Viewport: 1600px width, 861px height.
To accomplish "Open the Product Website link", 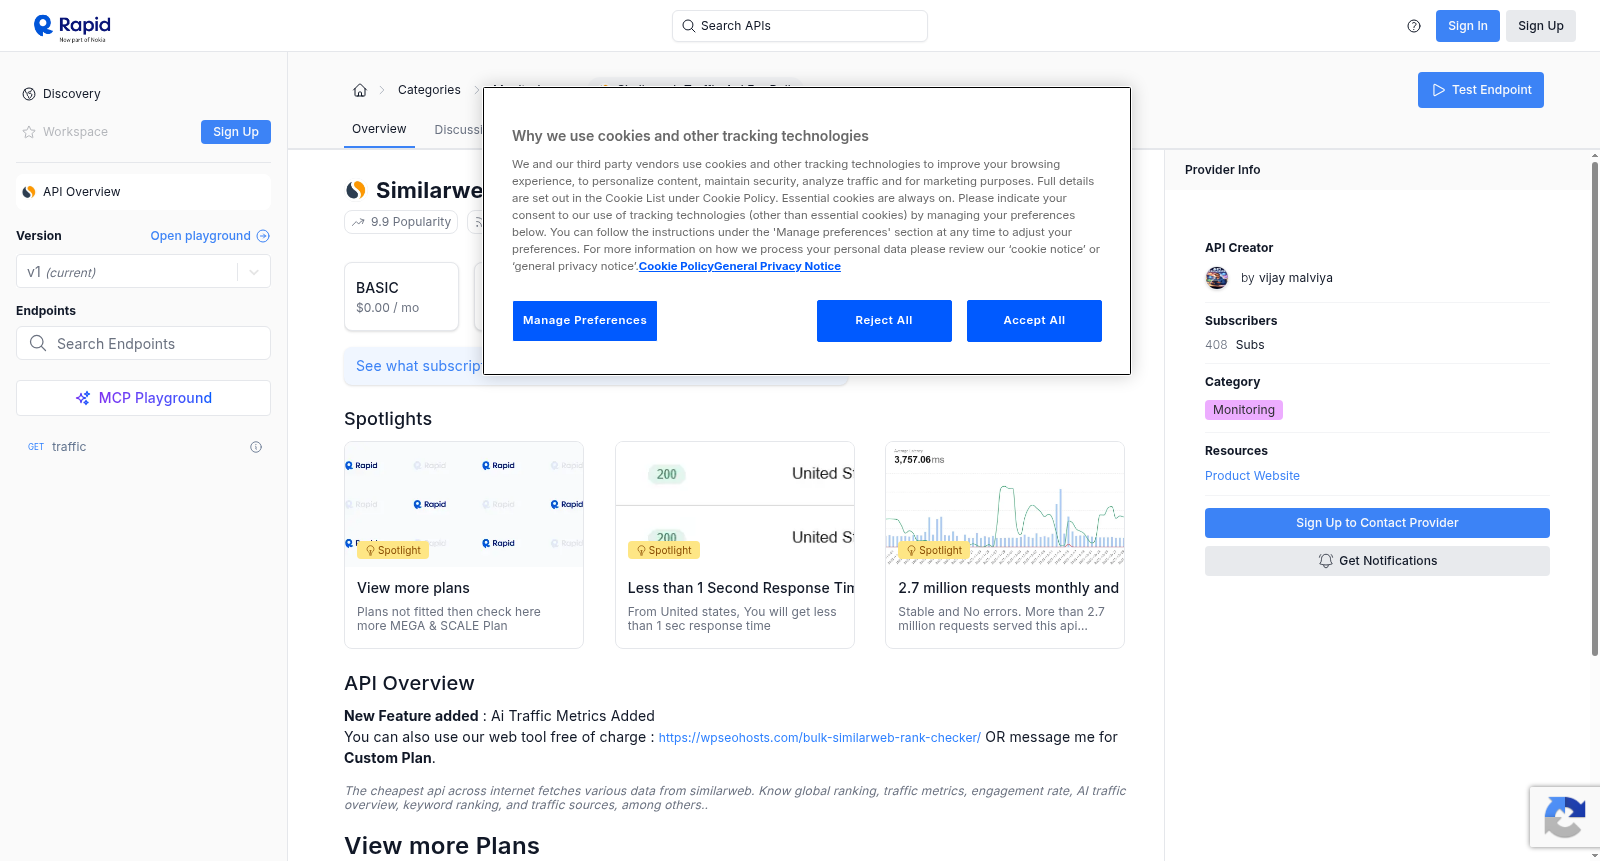I will (x=1252, y=476).
